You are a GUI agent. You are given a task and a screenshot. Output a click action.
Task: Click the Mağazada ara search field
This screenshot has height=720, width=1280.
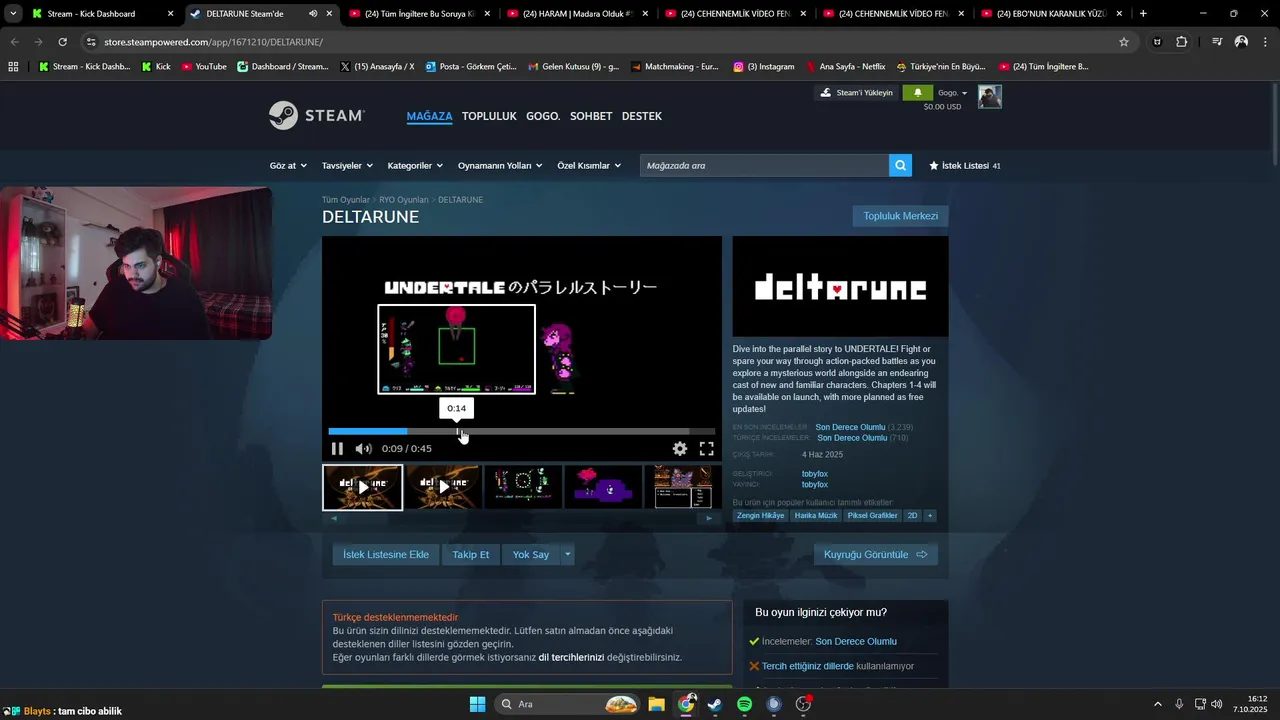click(x=764, y=165)
